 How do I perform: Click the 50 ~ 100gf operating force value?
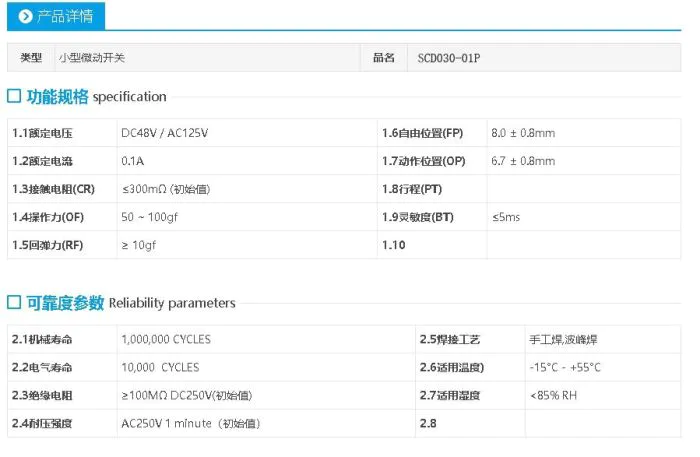tap(154, 217)
